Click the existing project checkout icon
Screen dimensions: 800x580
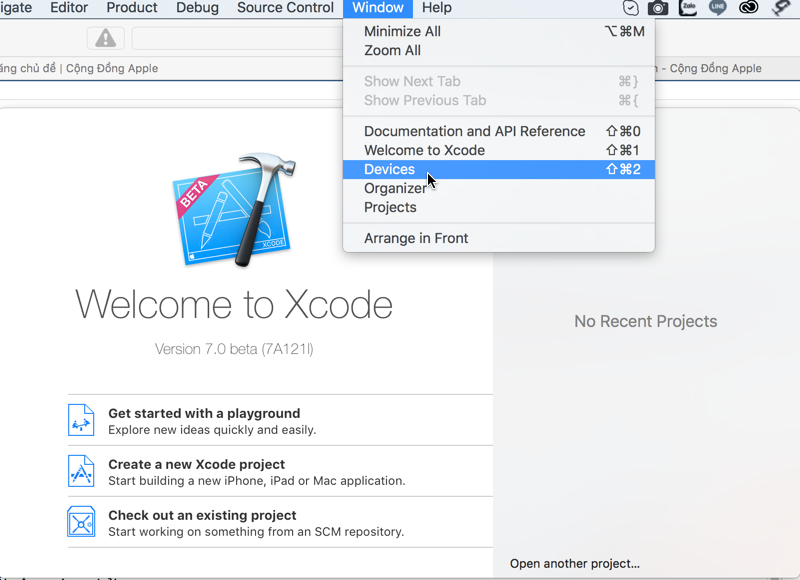coord(81,522)
